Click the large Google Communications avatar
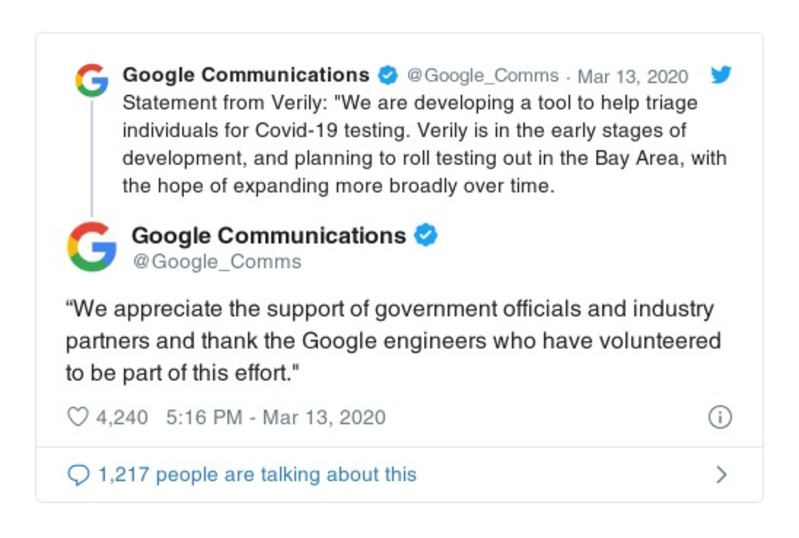This screenshot has width=799, height=538. tap(91, 246)
